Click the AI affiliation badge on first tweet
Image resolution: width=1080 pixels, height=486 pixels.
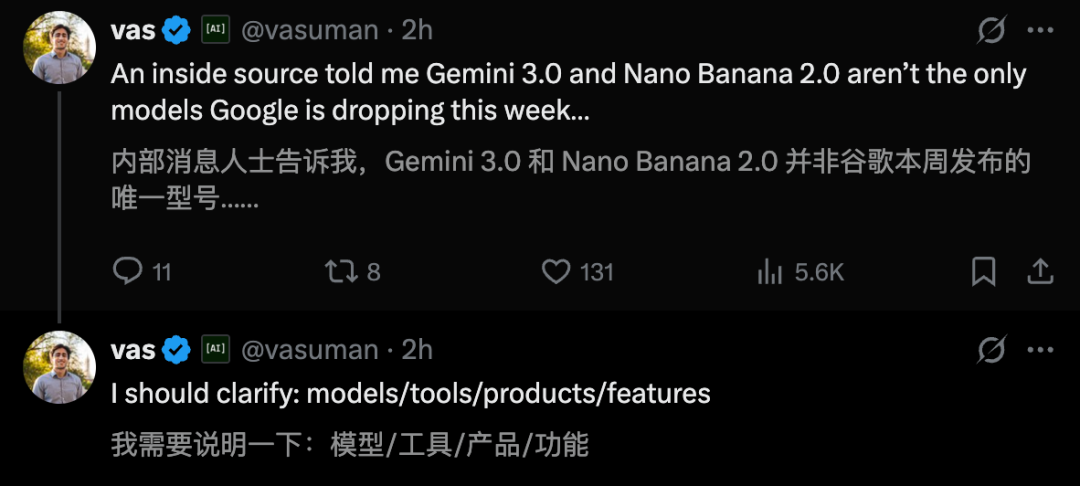click(215, 31)
